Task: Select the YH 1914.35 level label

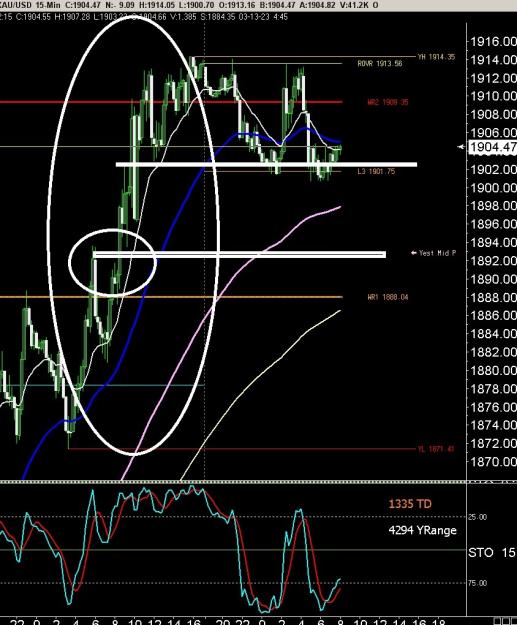Action: [436, 57]
